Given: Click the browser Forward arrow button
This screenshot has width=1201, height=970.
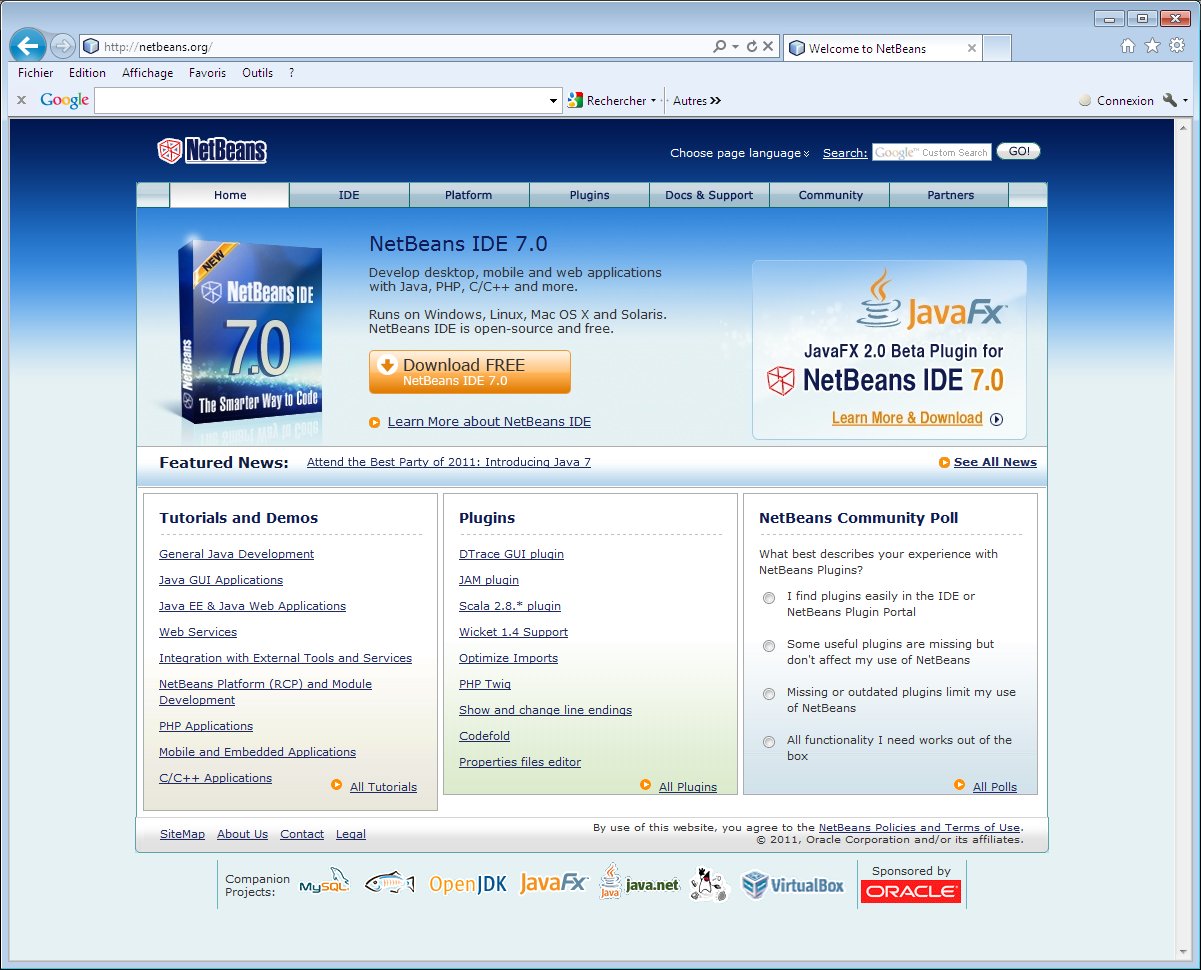Looking at the screenshot, I should (x=62, y=46).
